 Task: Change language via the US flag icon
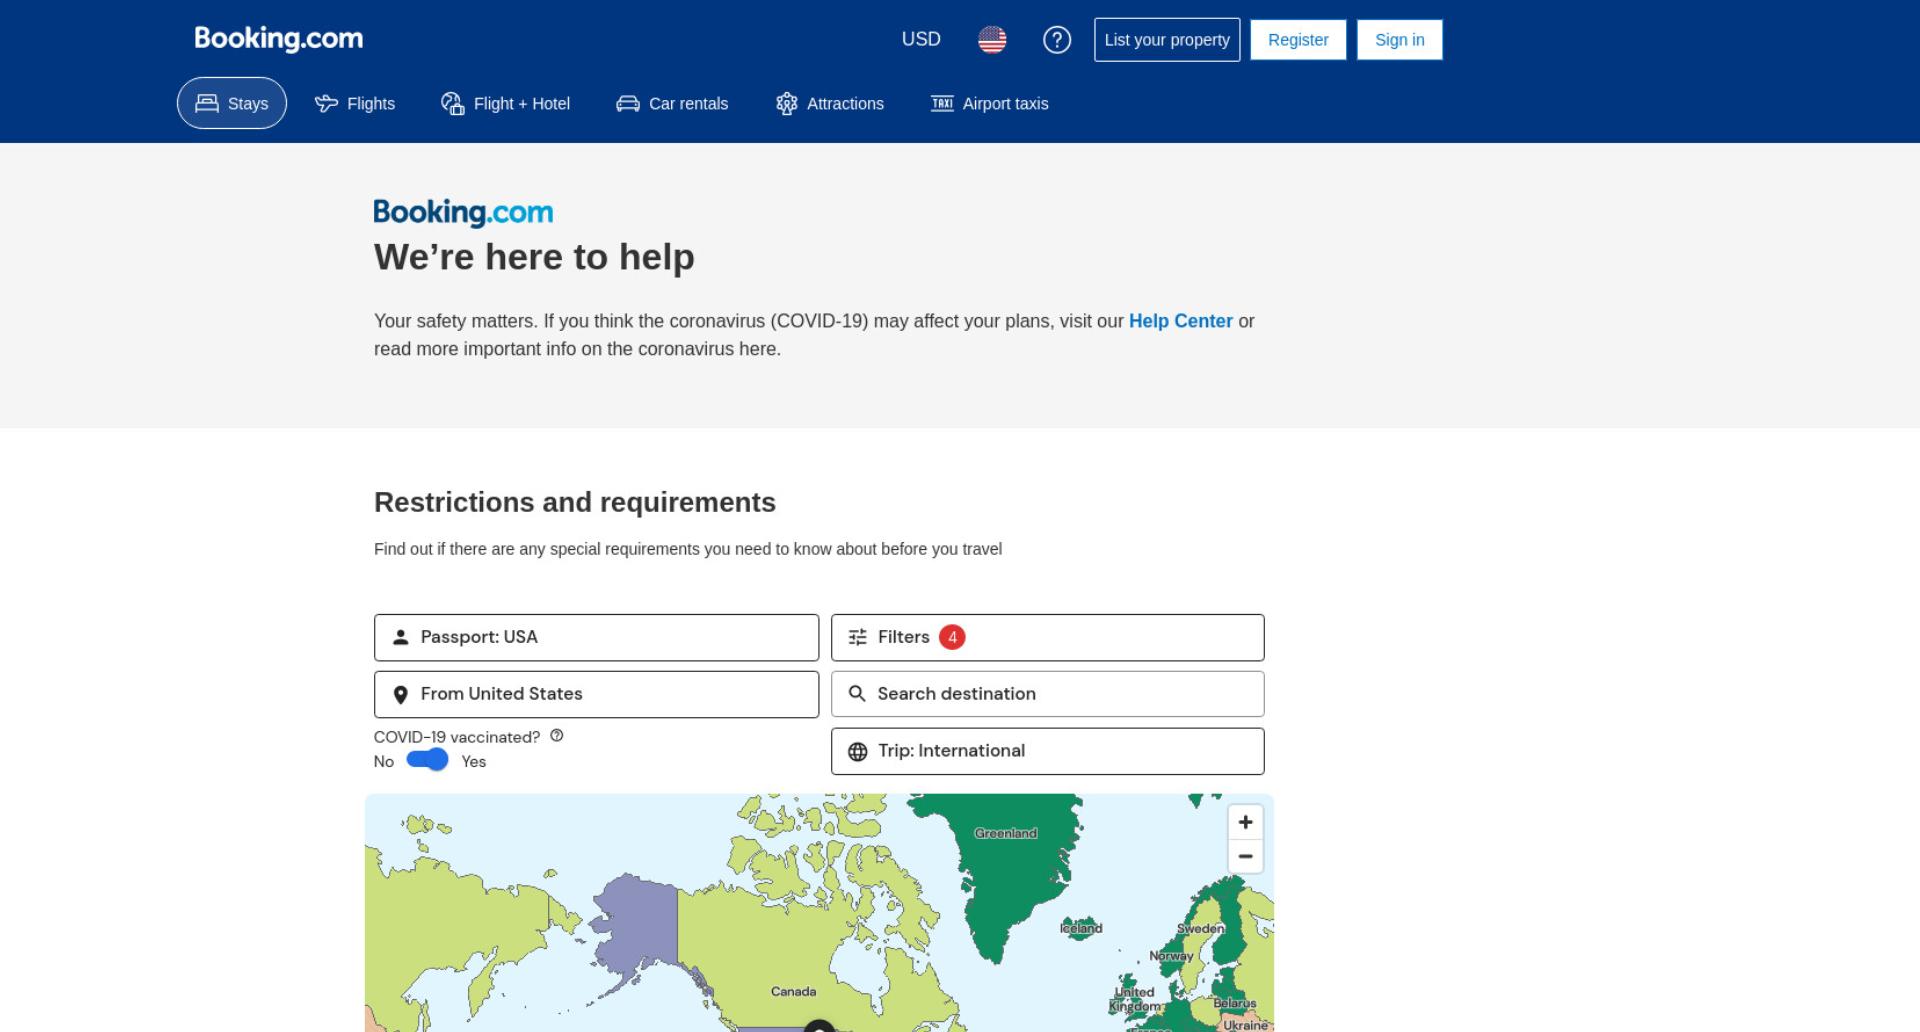coord(992,40)
